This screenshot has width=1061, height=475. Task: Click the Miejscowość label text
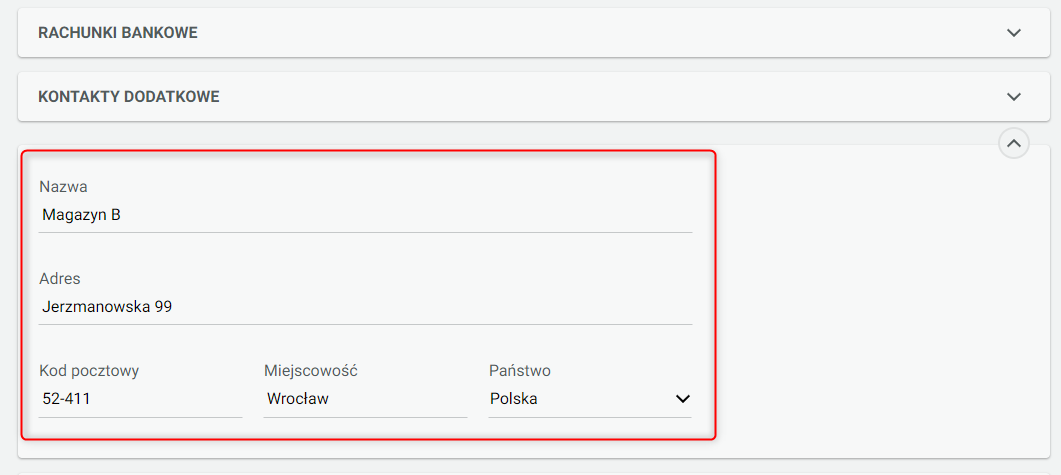pyautogui.click(x=311, y=371)
